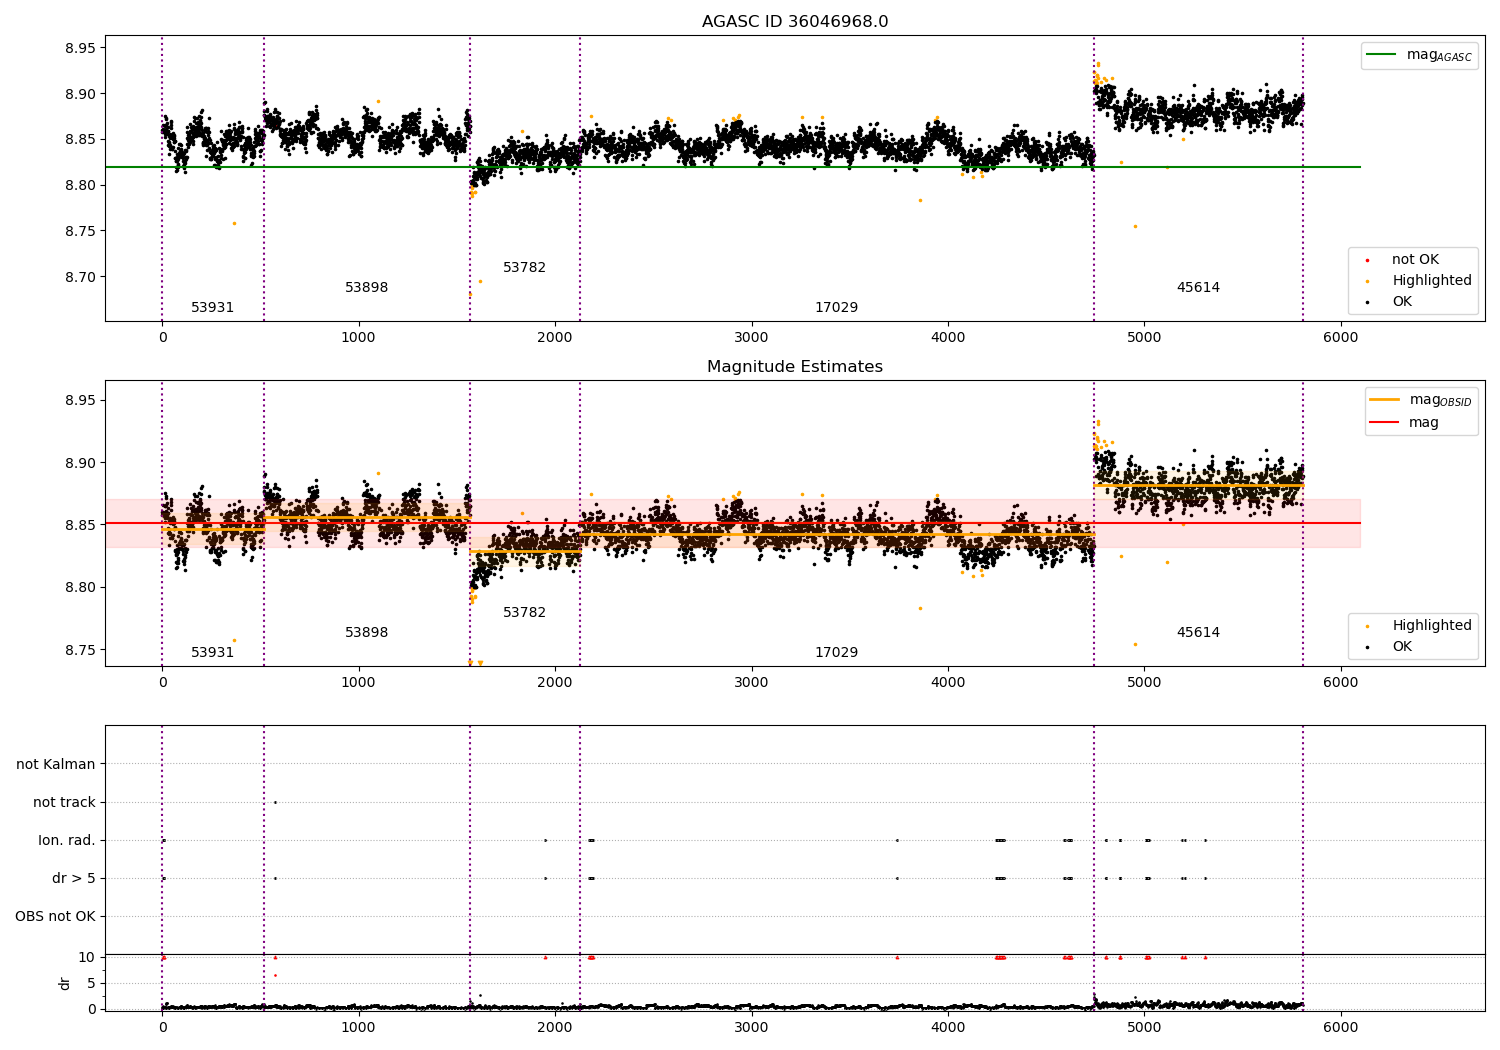
Task: Click the 'dr > 5' axis label
Action: point(74,879)
